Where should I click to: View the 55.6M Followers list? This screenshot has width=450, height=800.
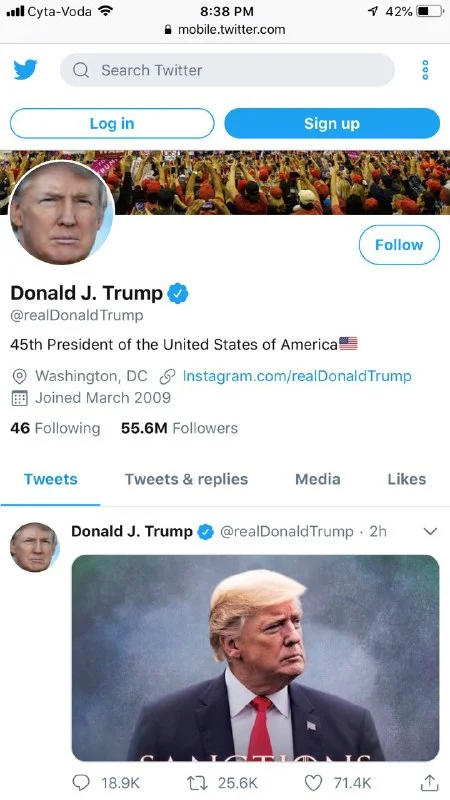click(x=179, y=428)
